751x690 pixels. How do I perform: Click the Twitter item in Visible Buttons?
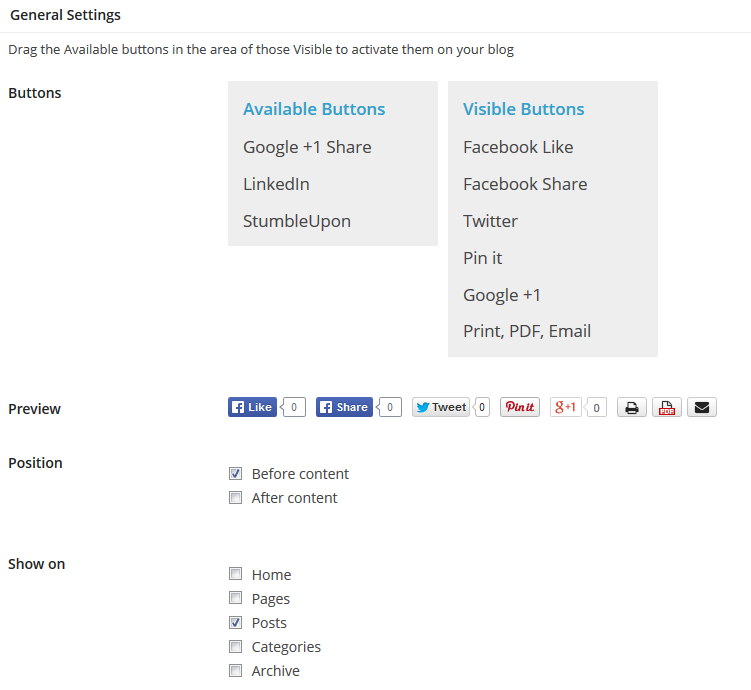pyautogui.click(x=490, y=221)
